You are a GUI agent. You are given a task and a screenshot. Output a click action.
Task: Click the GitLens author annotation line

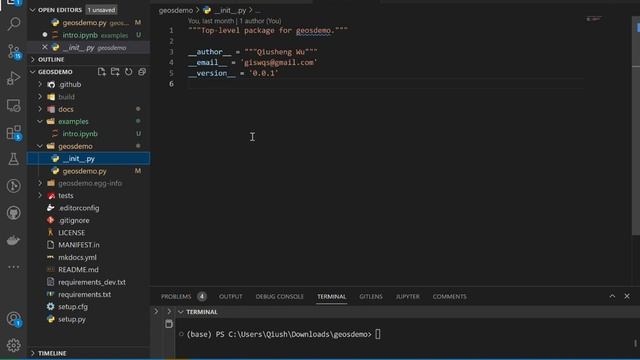click(x=235, y=21)
